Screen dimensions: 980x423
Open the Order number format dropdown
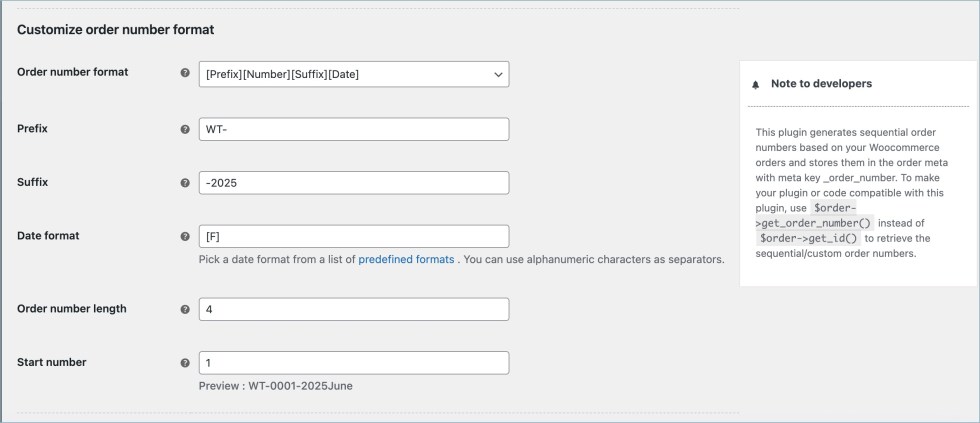tap(354, 74)
